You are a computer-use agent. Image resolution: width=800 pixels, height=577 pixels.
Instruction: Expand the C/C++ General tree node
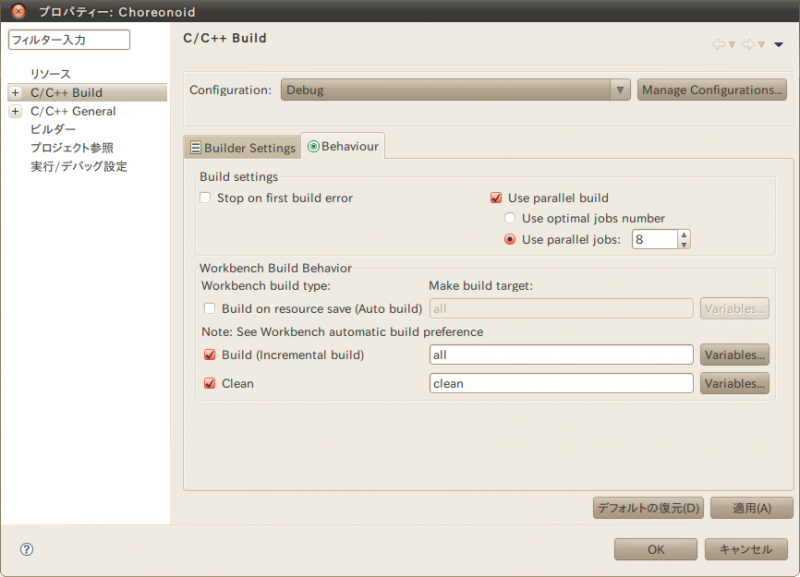tap(15, 111)
